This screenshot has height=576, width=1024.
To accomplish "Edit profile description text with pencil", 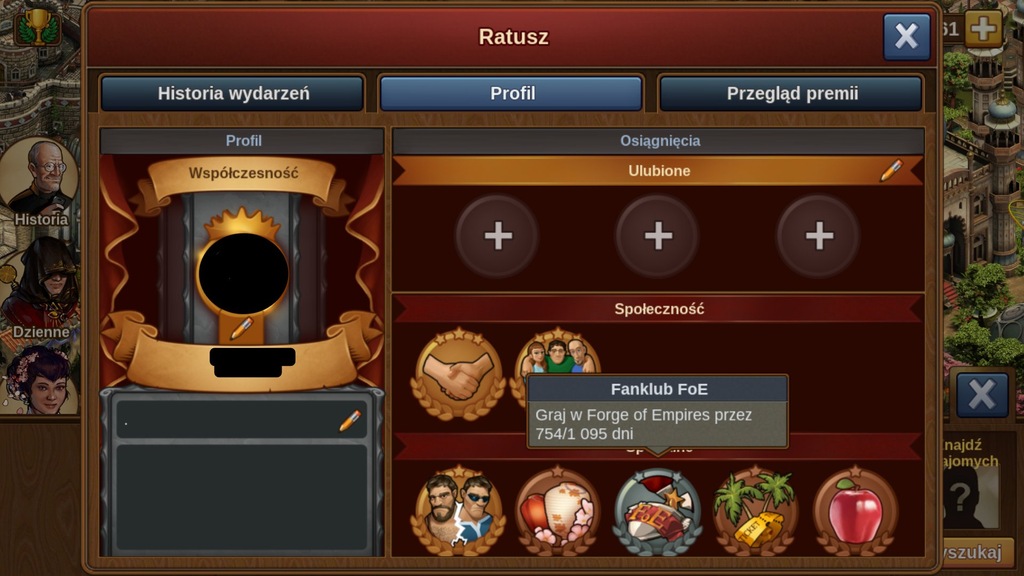I will coord(350,420).
